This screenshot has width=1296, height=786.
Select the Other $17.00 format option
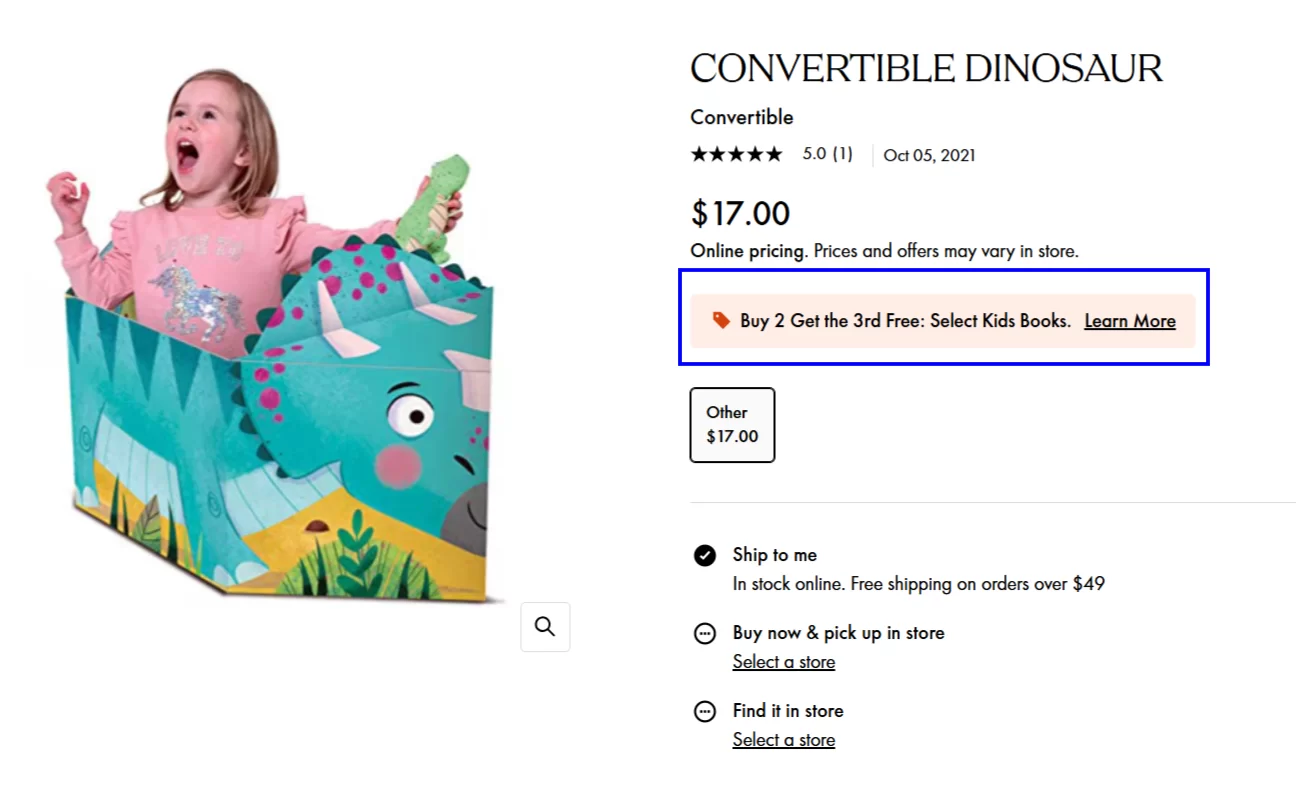tap(732, 425)
